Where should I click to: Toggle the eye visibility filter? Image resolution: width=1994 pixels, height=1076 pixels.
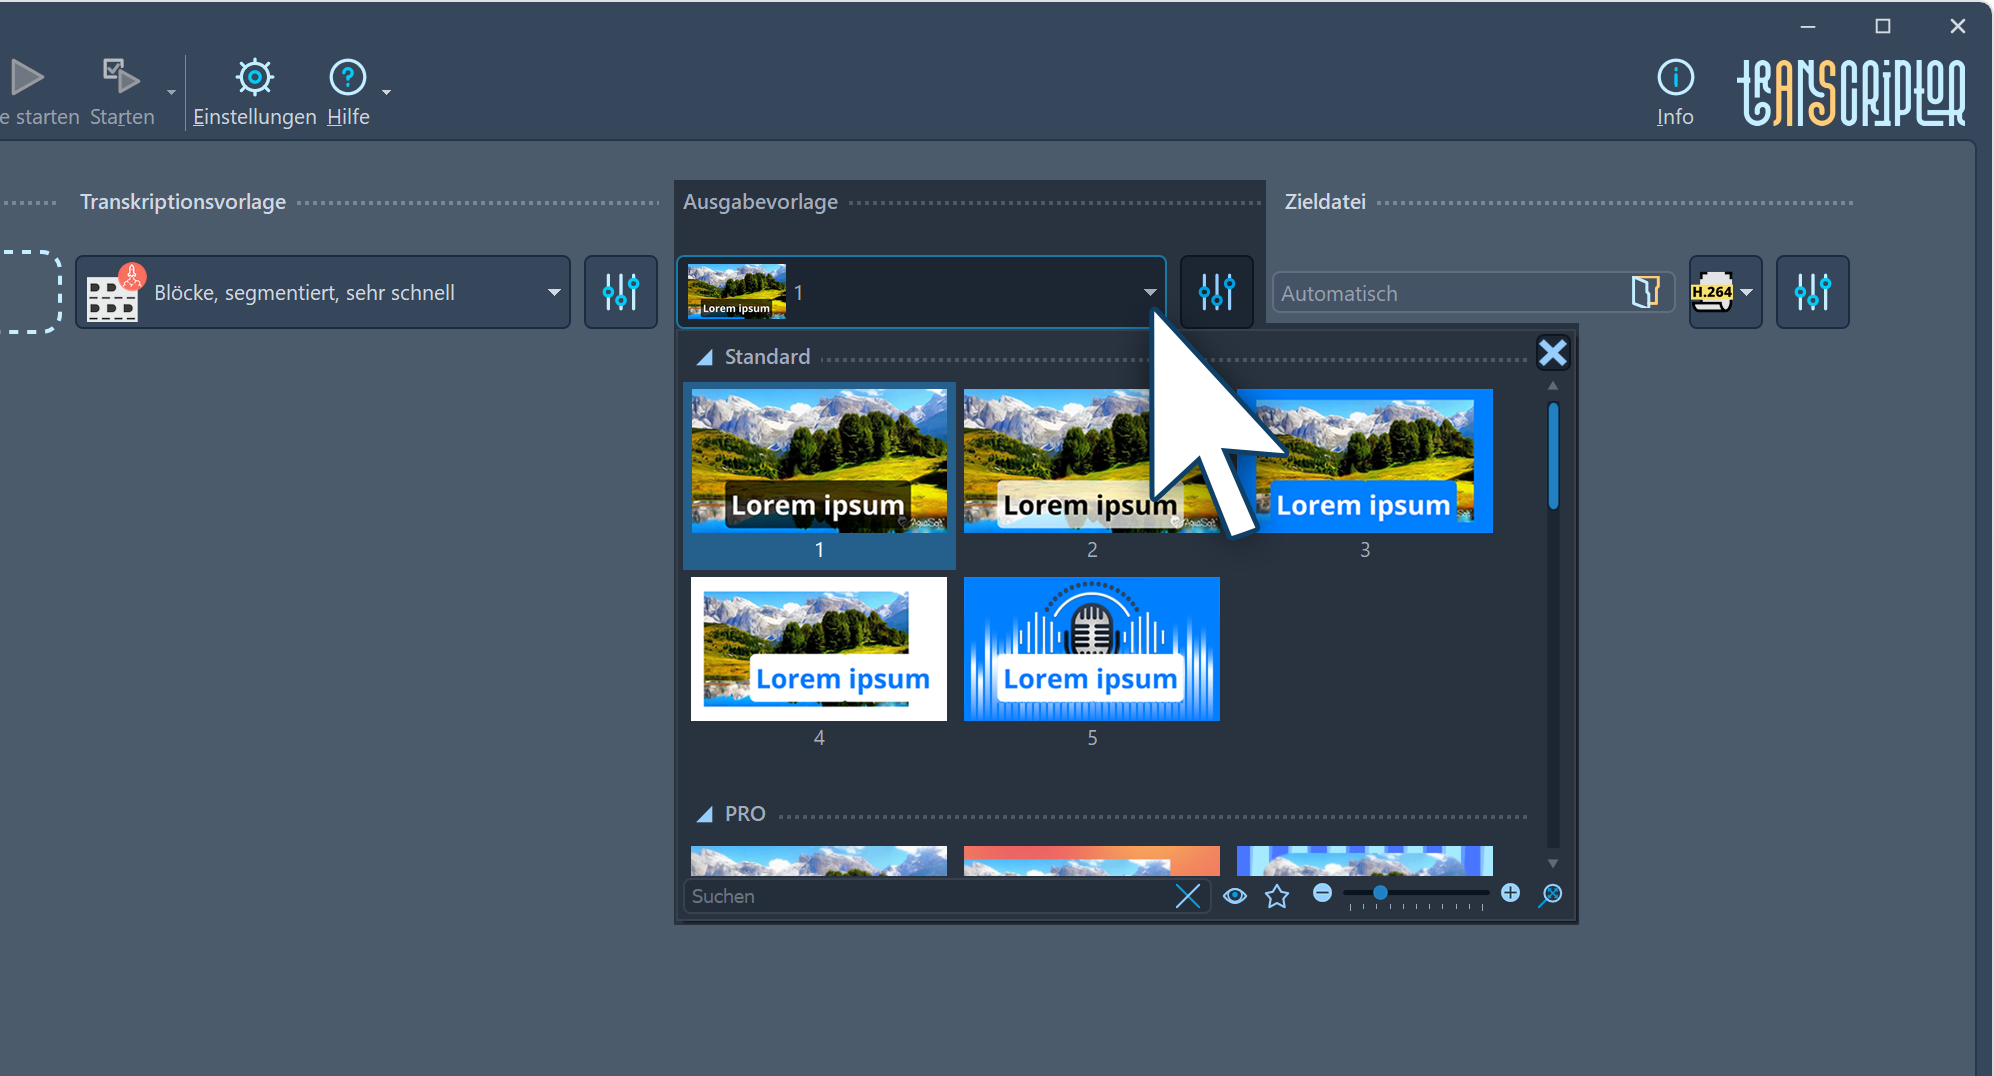tap(1235, 896)
